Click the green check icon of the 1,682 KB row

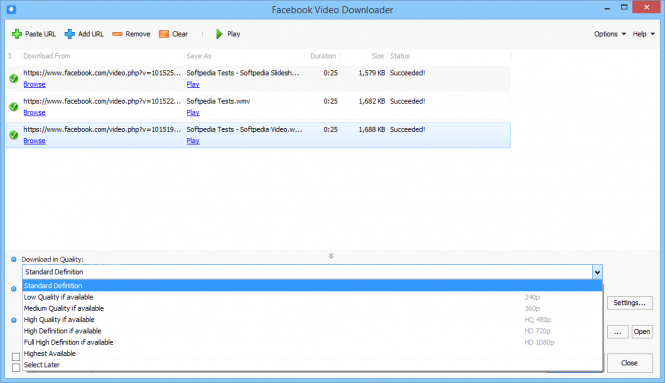[x=14, y=106]
